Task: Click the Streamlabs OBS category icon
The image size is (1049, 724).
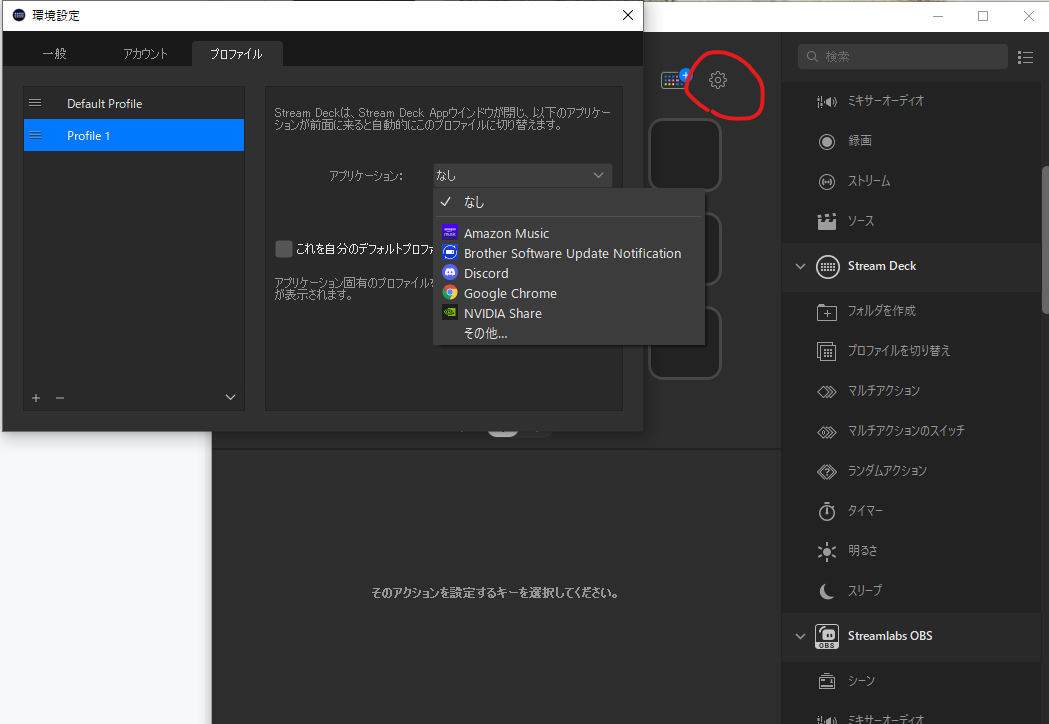Action: coord(827,636)
